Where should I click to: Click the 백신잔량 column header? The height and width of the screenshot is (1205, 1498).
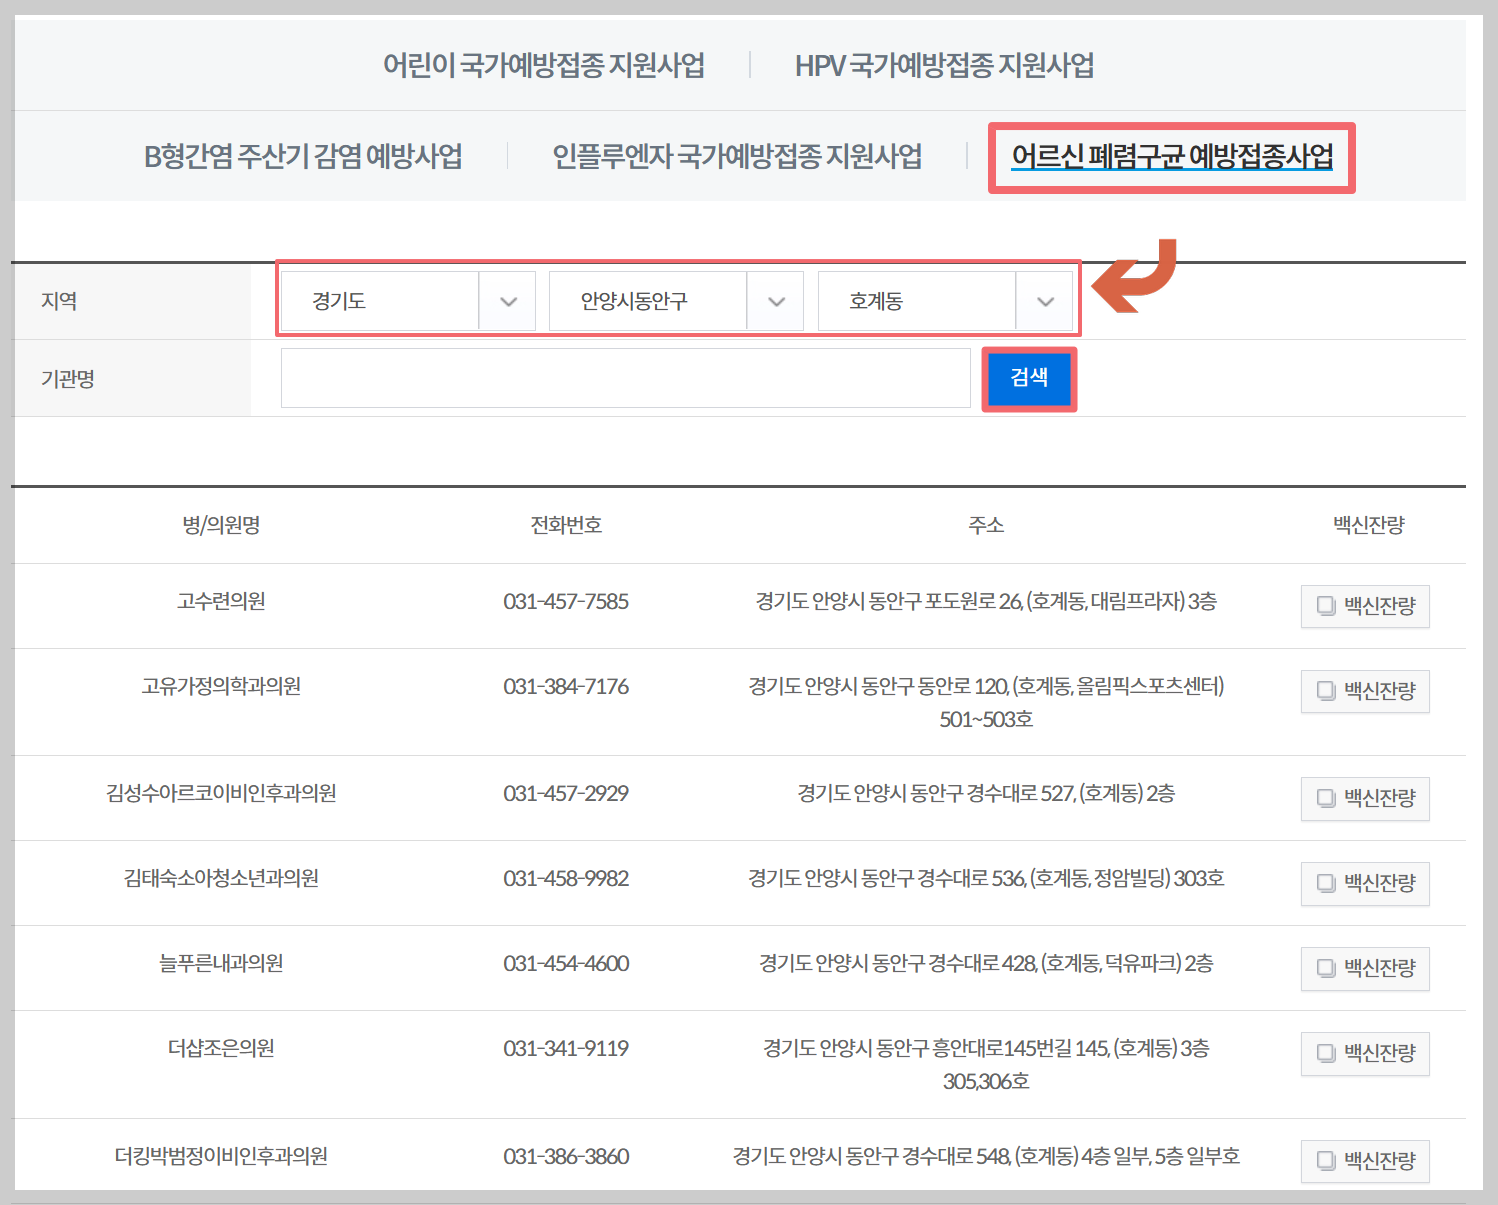click(1369, 525)
